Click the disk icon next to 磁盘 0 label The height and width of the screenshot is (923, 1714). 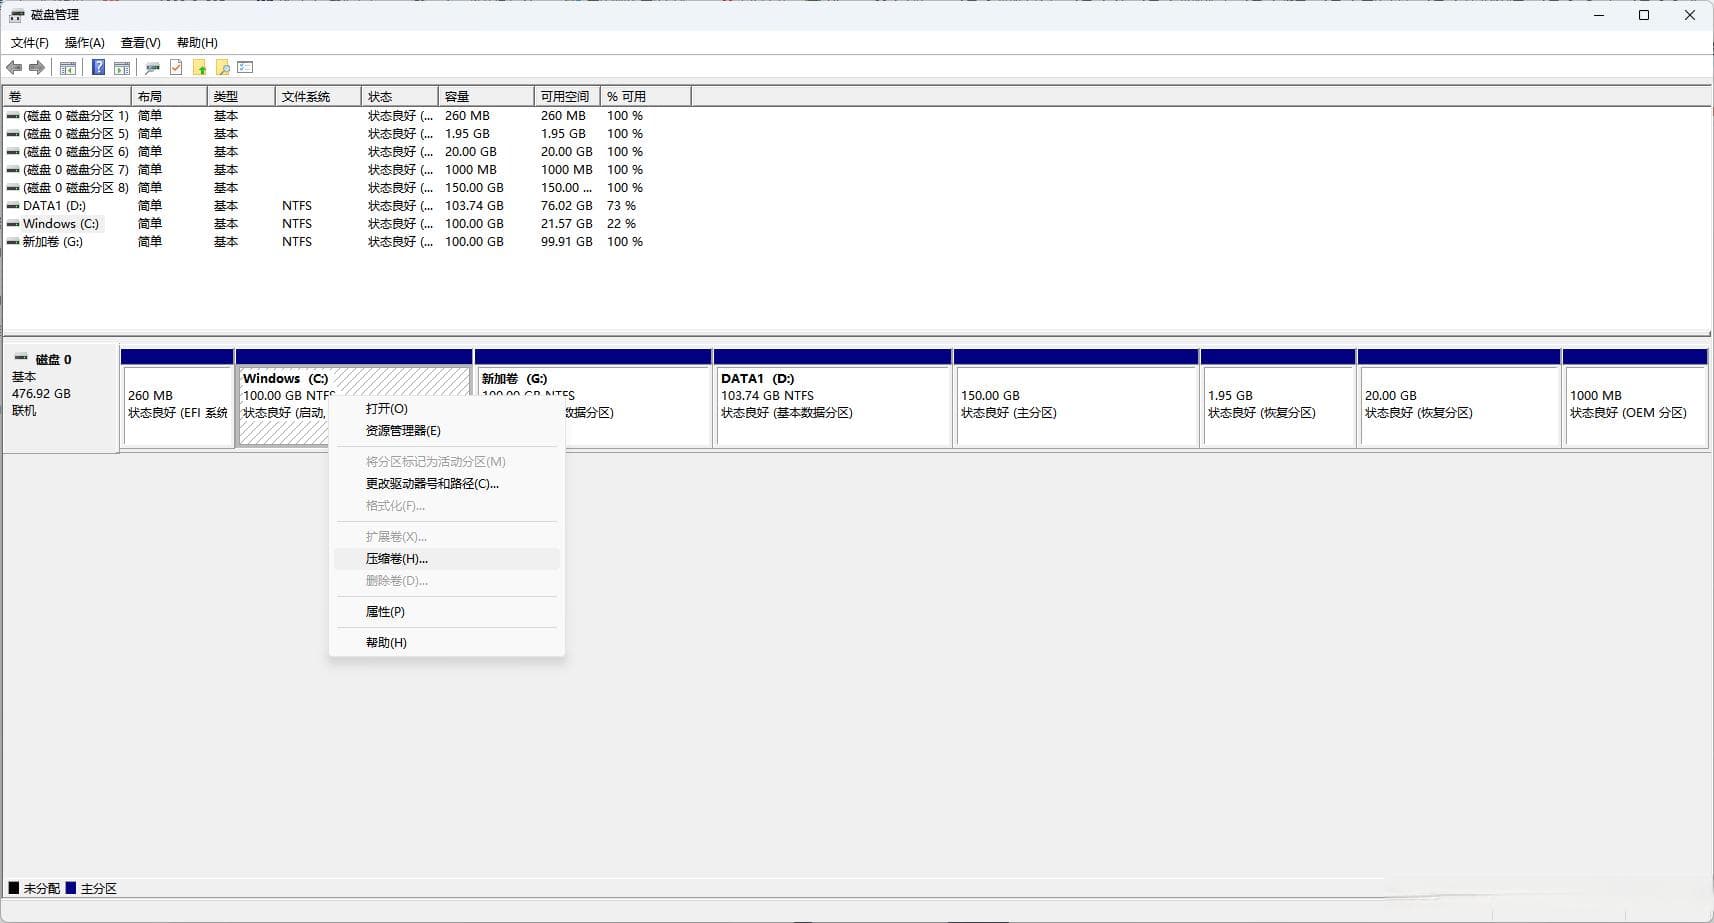(21, 358)
